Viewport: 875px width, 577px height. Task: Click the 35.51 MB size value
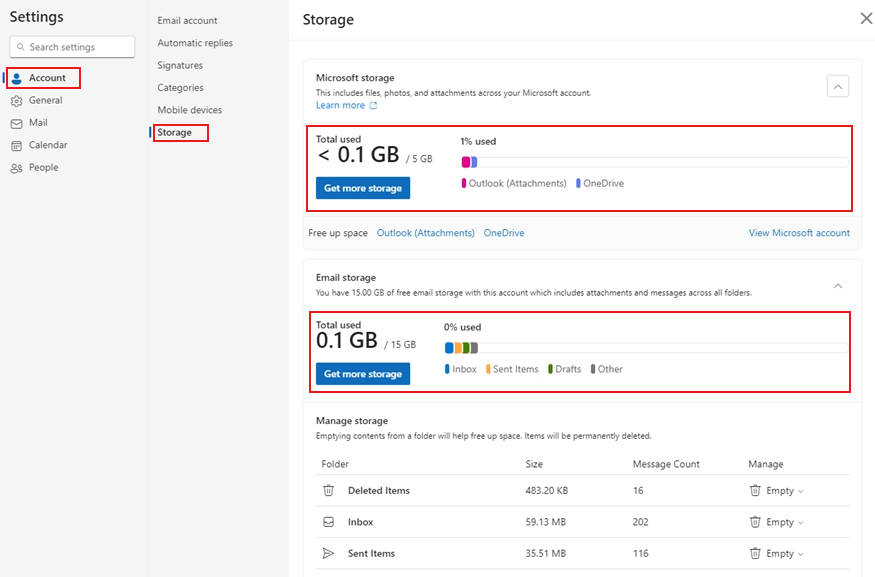[545, 553]
